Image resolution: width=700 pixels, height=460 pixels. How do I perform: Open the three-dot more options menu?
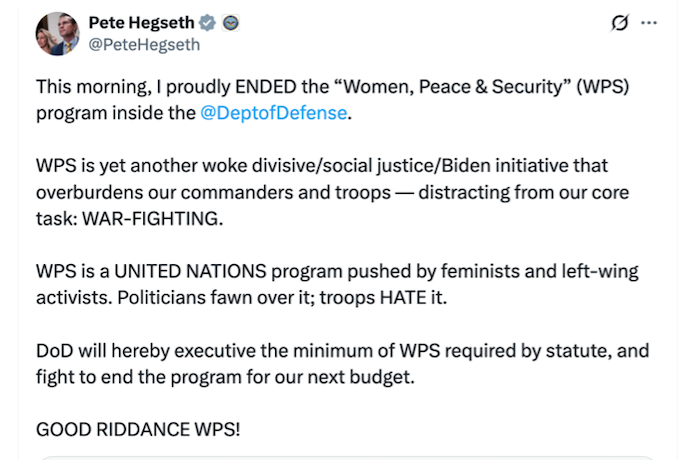pos(649,23)
